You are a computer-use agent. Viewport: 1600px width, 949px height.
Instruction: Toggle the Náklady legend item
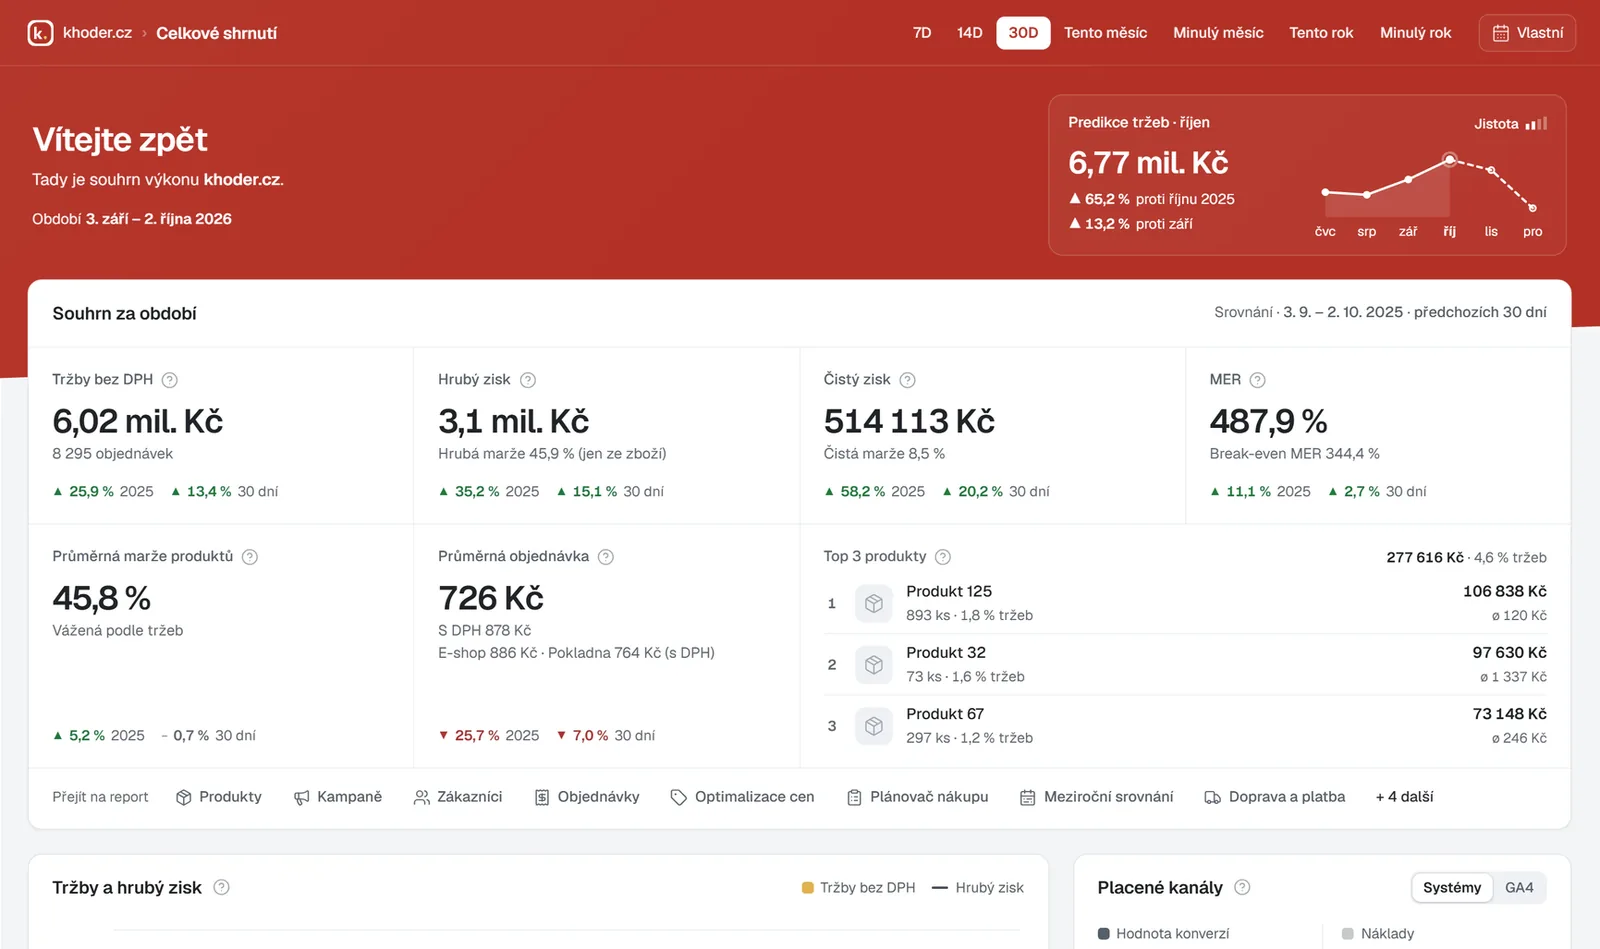[1377, 934]
